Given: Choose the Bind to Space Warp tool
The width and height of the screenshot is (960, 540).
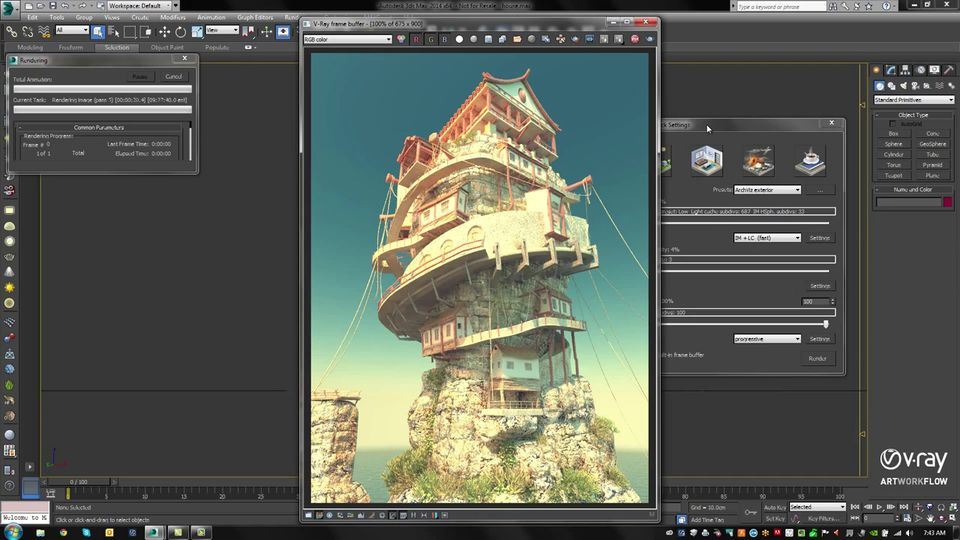Looking at the screenshot, I should pyautogui.click(x=43, y=31).
